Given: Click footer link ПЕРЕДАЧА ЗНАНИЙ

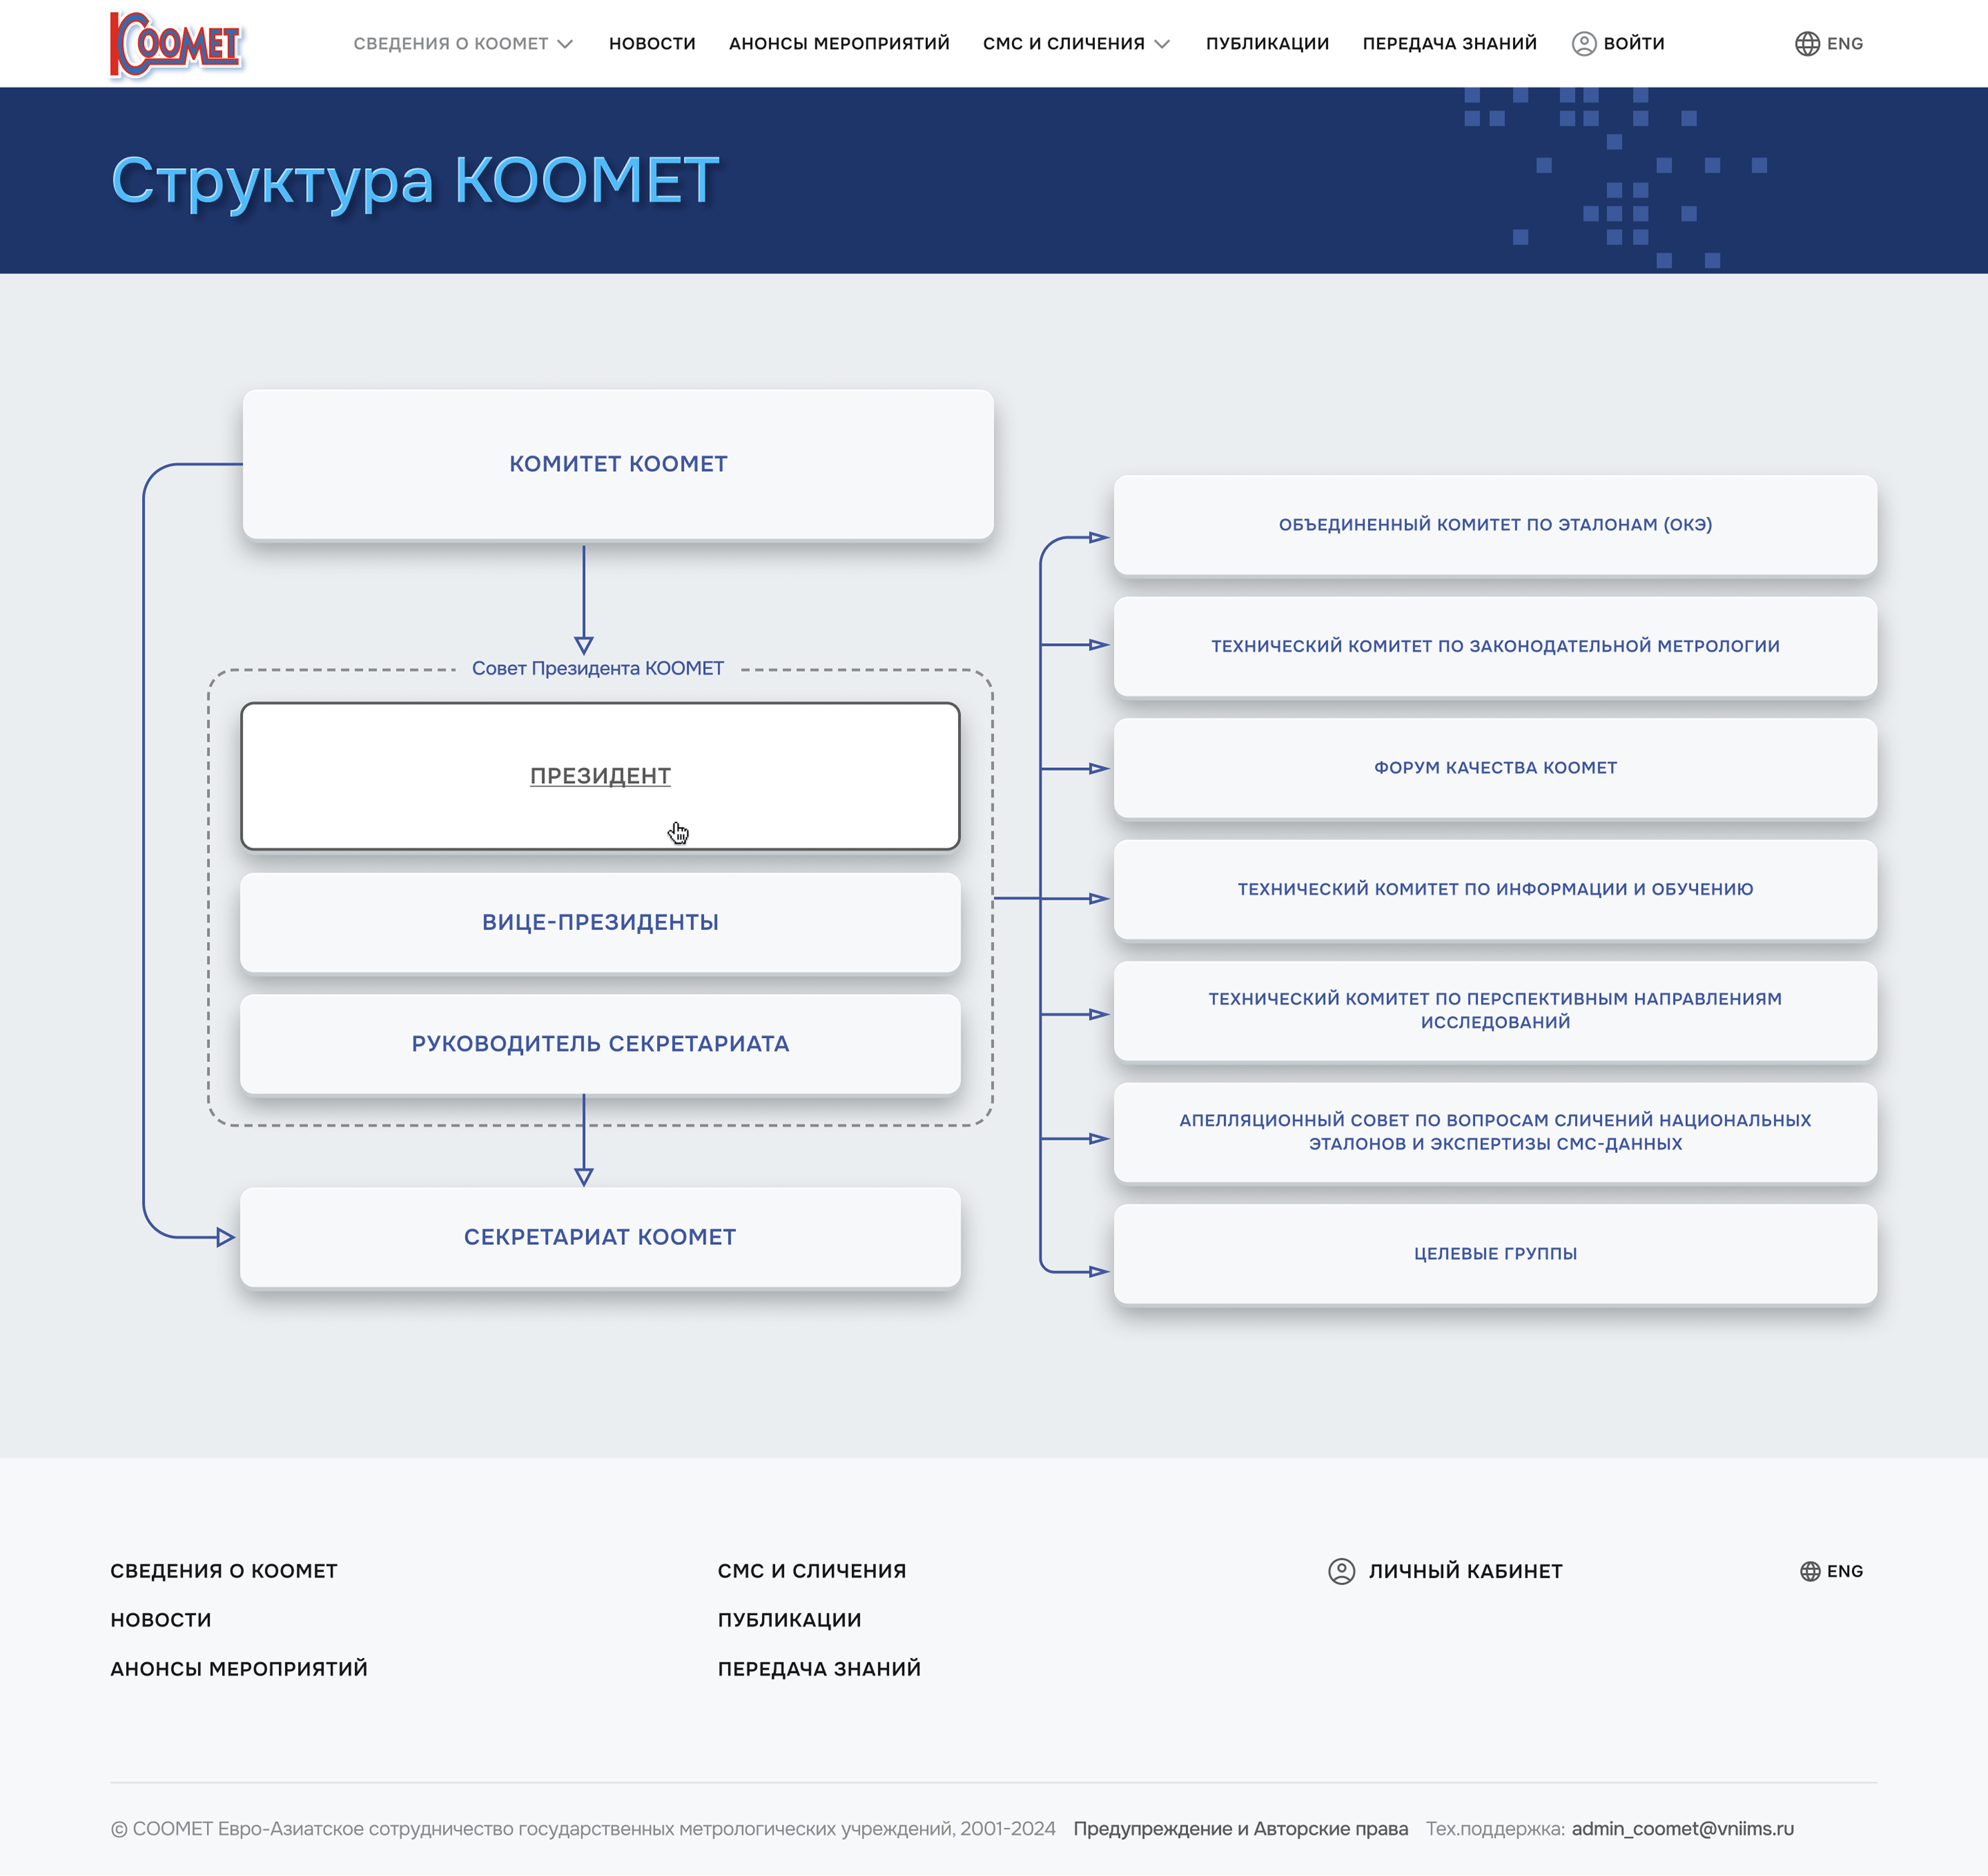Looking at the screenshot, I should tap(819, 1669).
